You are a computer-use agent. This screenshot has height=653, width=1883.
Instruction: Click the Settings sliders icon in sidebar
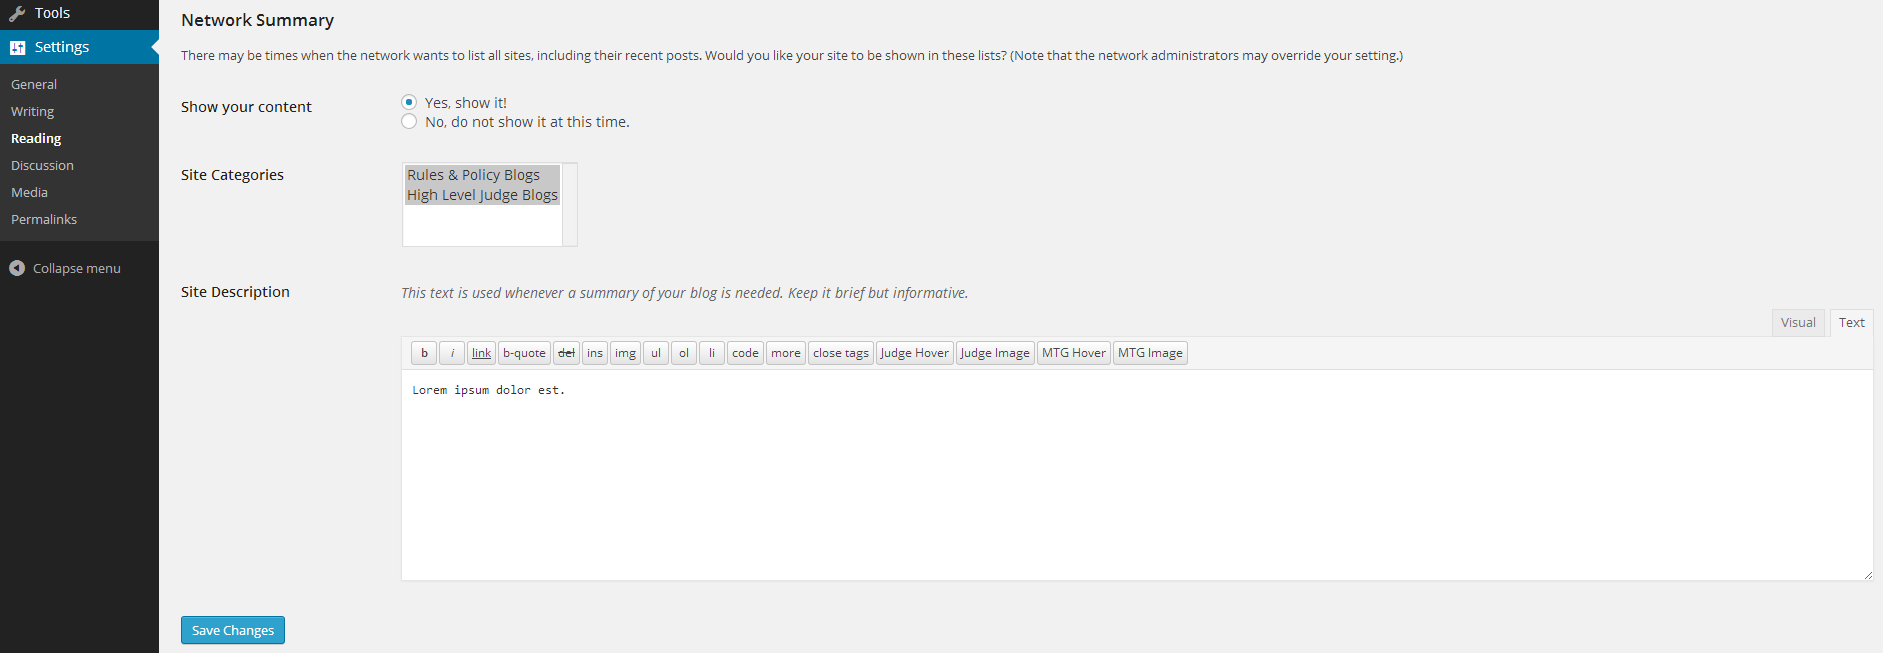[x=17, y=47]
